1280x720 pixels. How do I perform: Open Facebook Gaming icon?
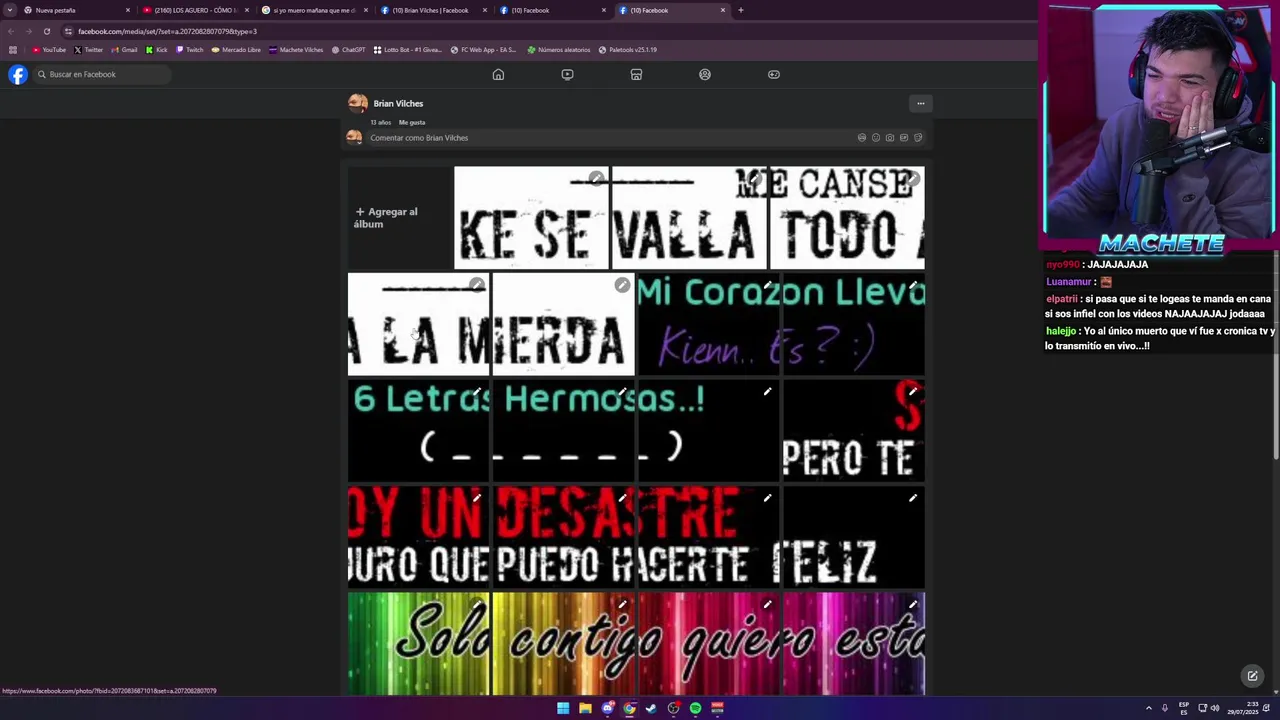pyautogui.click(x=774, y=74)
